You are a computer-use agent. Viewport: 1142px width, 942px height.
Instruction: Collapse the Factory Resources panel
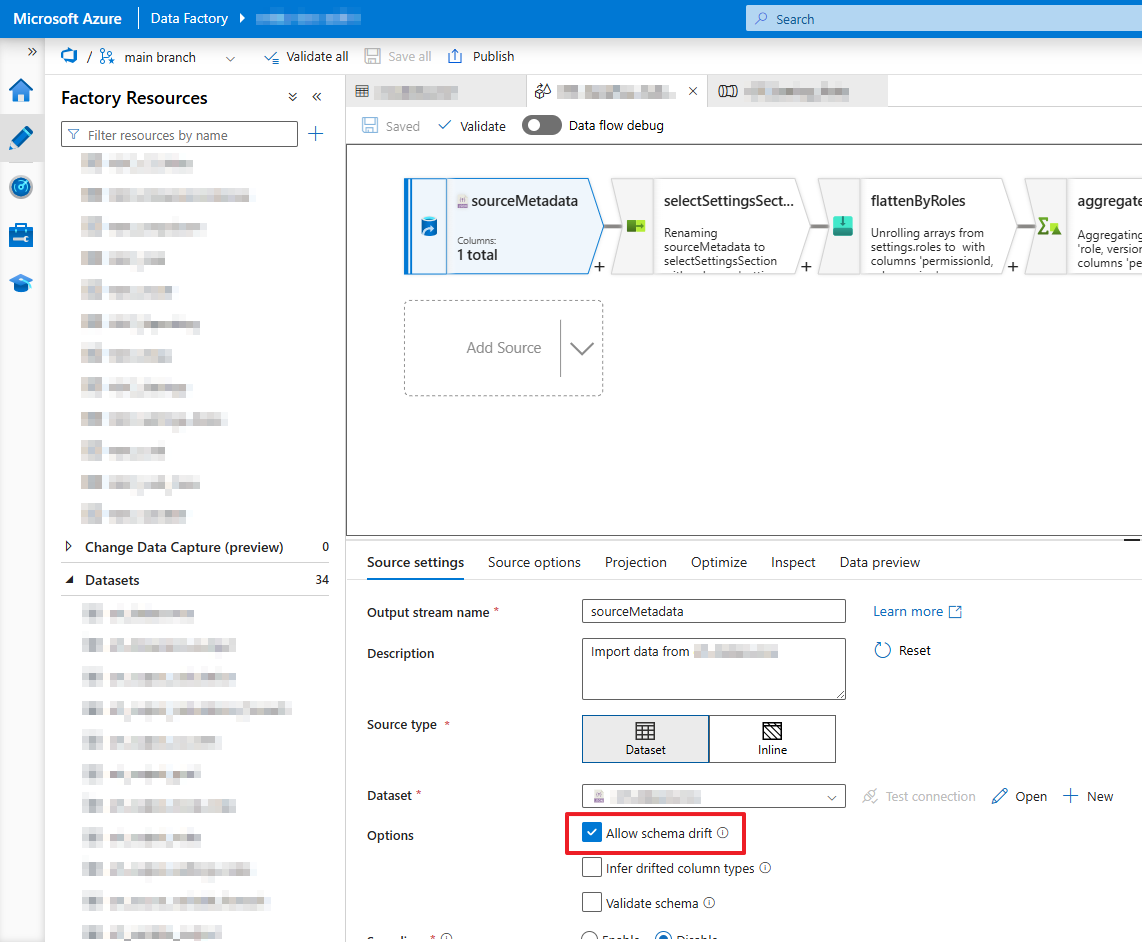(317, 97)
